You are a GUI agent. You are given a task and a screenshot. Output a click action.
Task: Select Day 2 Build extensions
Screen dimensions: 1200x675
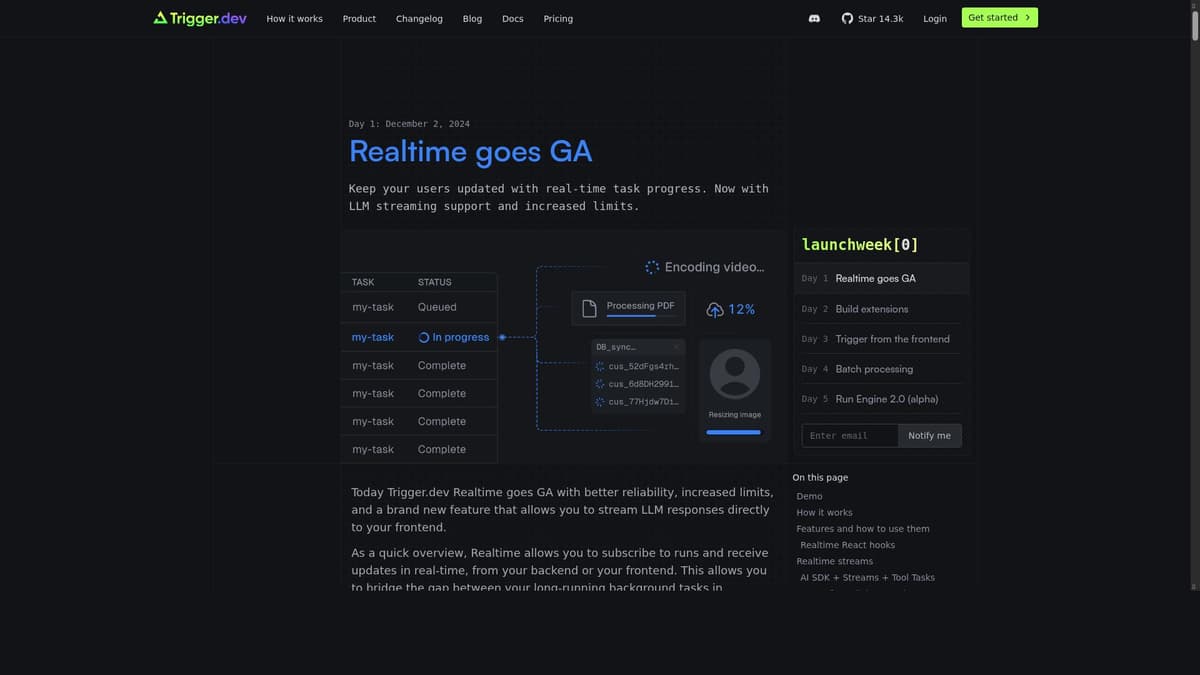click(882, 309)
